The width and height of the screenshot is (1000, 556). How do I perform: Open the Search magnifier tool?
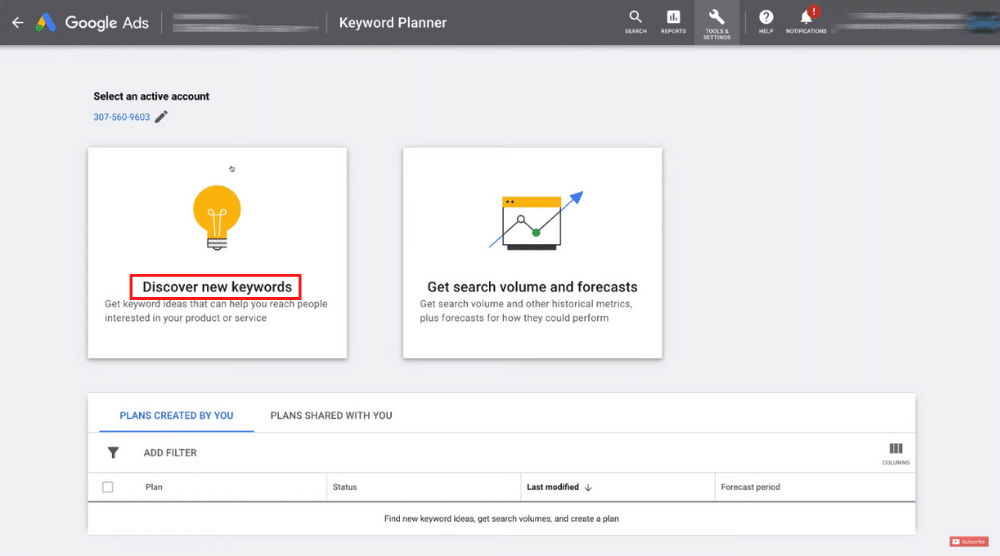point(635,22)
